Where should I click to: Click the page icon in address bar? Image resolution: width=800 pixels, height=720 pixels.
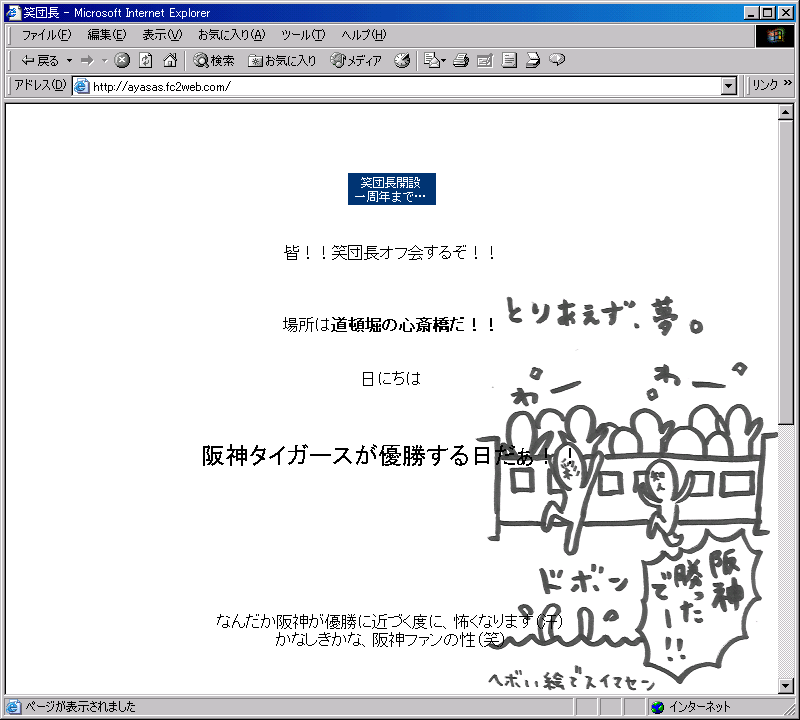[82, 86]
